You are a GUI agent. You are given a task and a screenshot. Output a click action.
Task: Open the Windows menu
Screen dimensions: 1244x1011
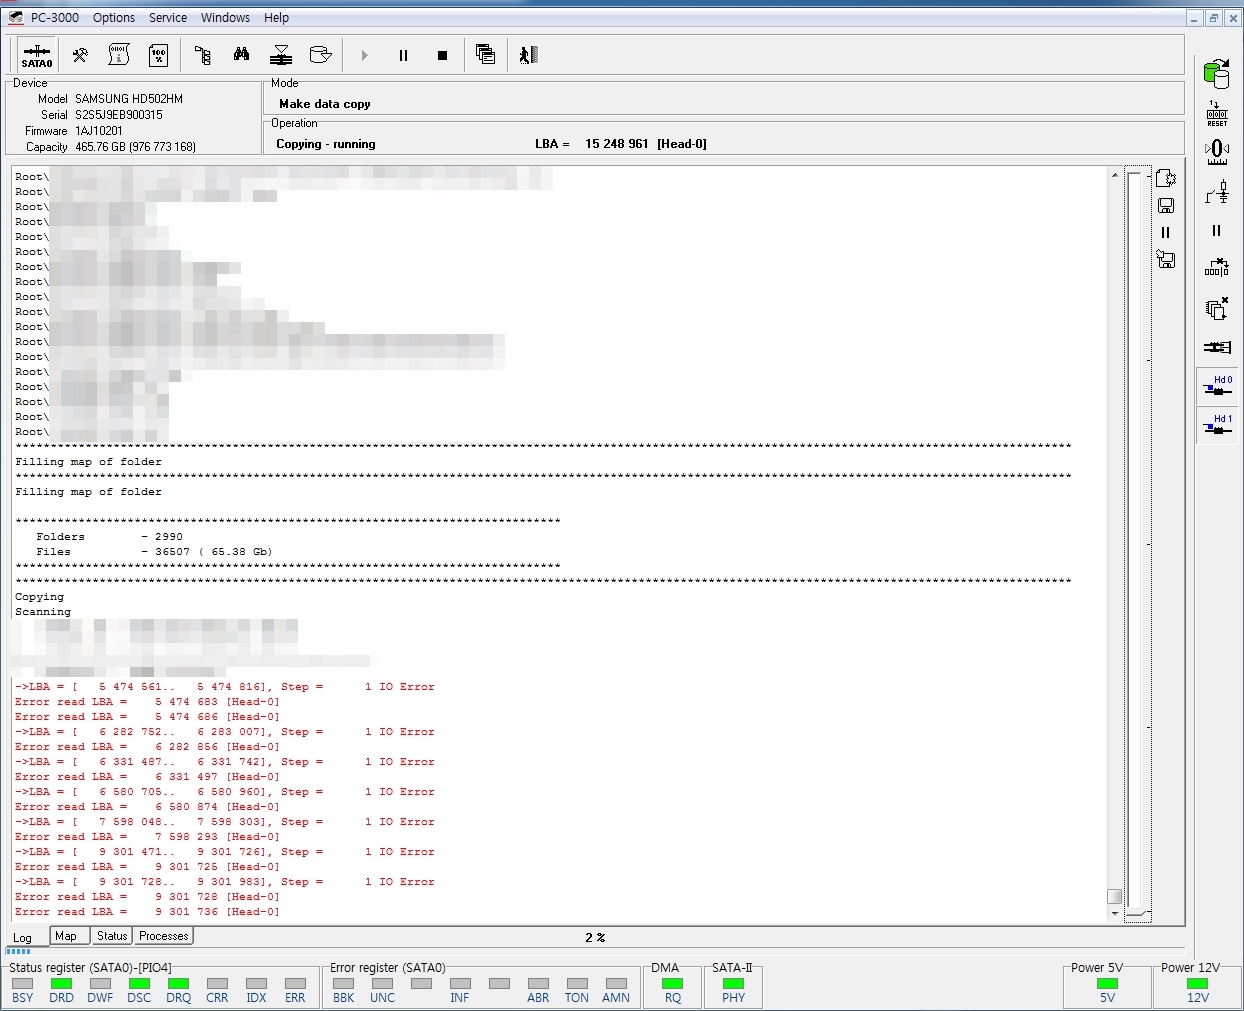coord(225,18)
